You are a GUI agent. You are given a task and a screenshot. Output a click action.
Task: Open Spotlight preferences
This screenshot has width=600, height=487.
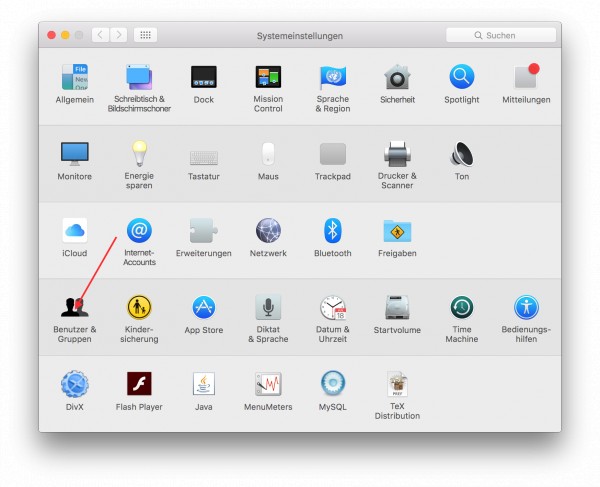(462, 77)
